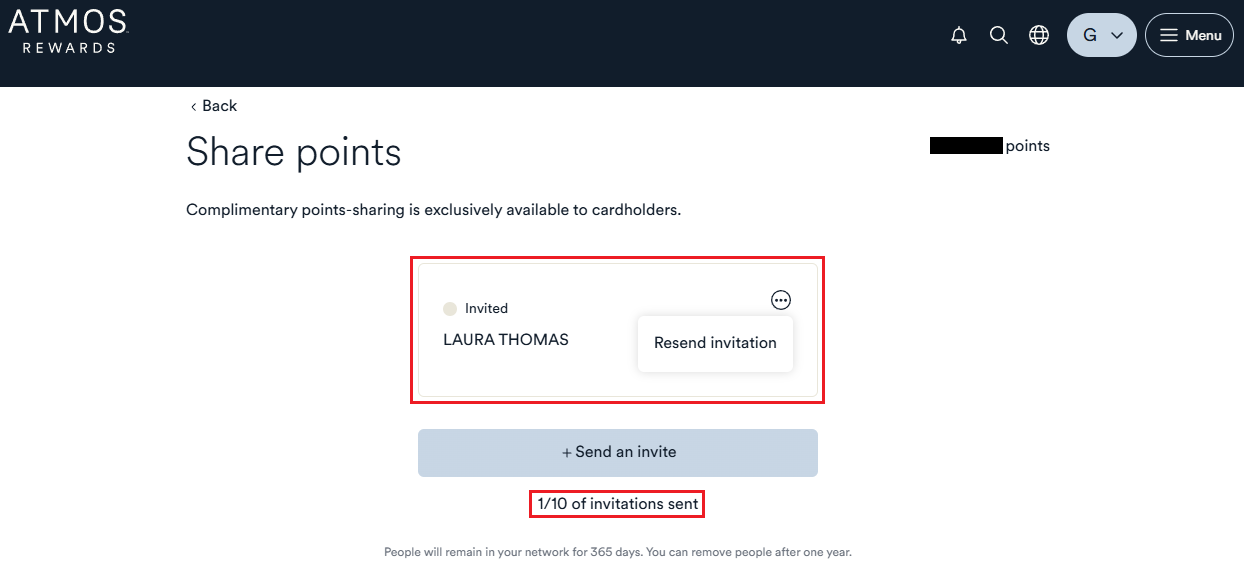Click the three-dot options icon on invite card
This screenshot has height=566, width=1244.
tap(781, 300)
